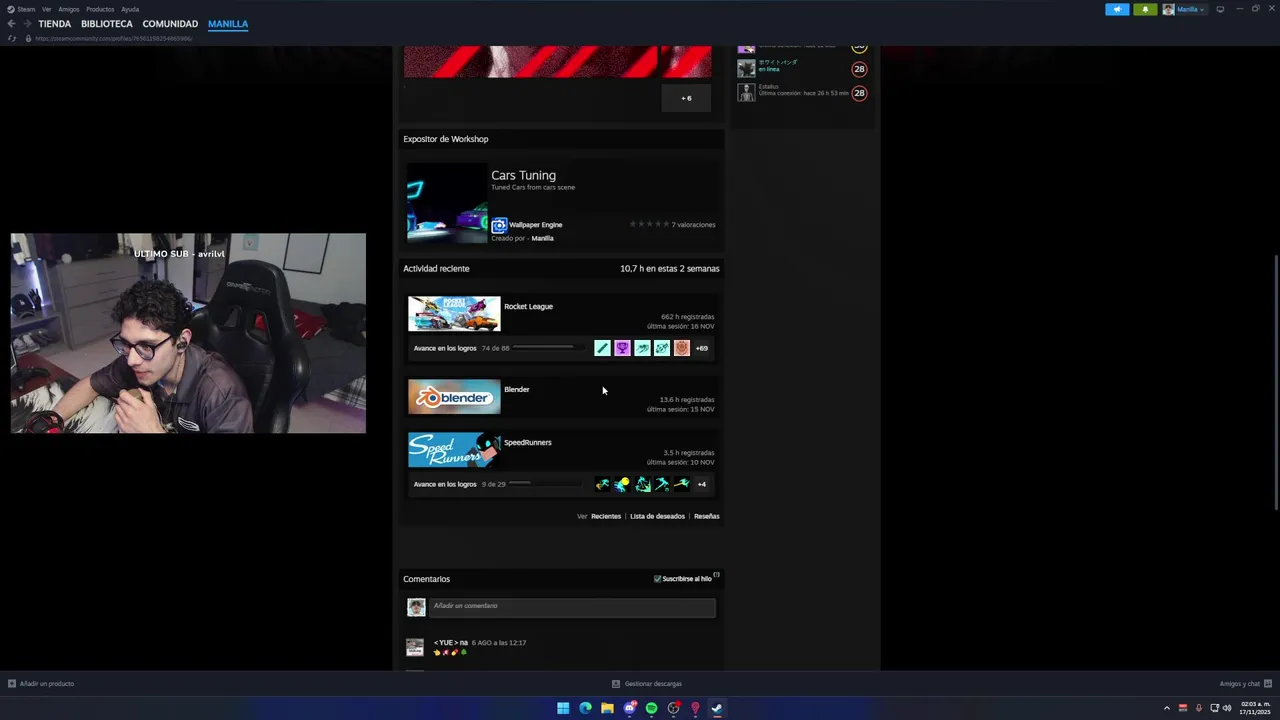Click the Steam forward navigation arrow
Screen dimensions: 1280x720
coord(27,24)
